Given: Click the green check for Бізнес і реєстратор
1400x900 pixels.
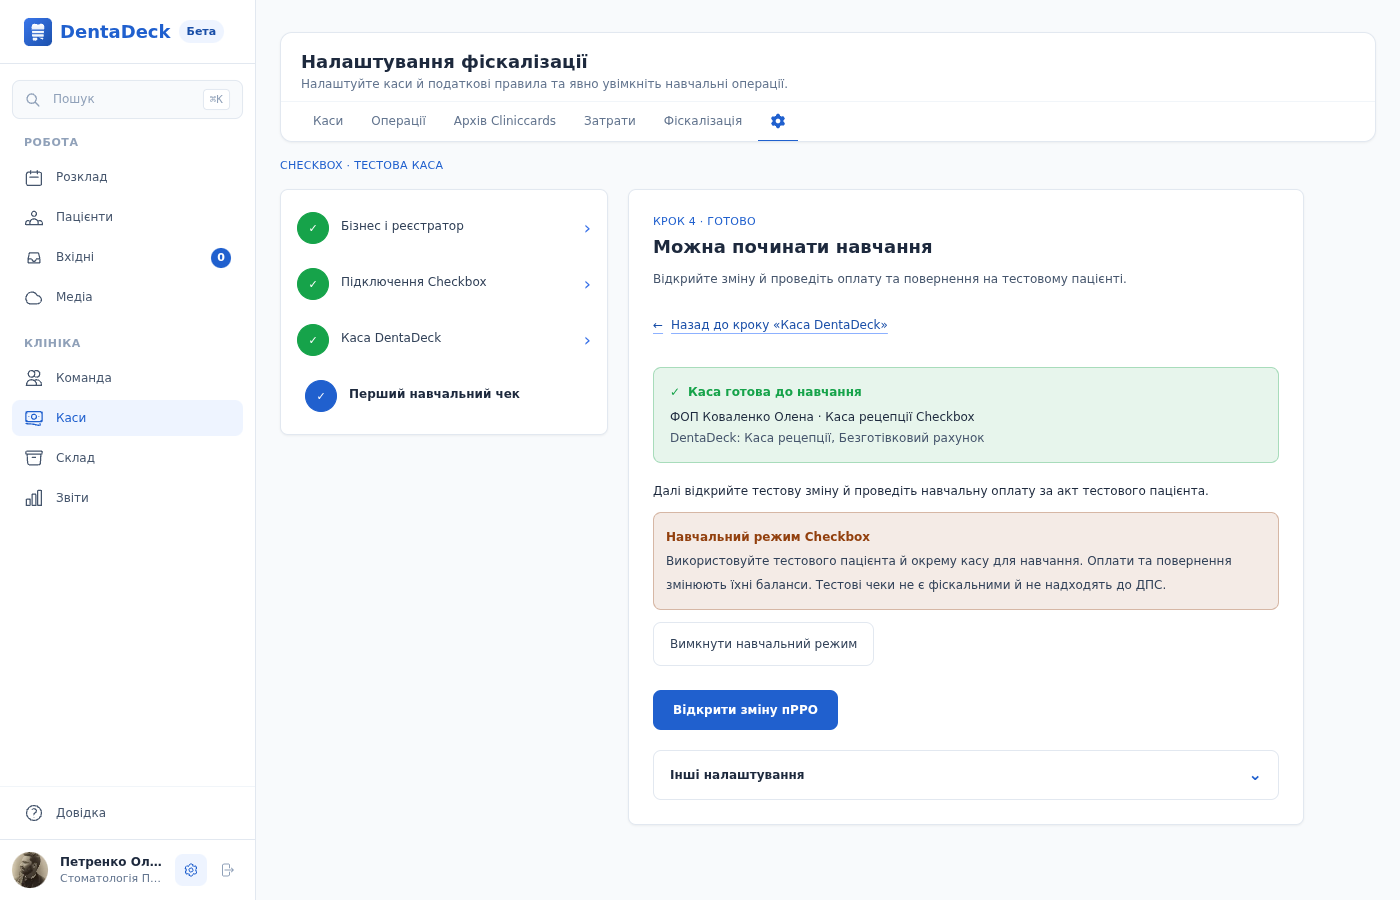Looking at the screenshot, I should [x=313, y=228].
